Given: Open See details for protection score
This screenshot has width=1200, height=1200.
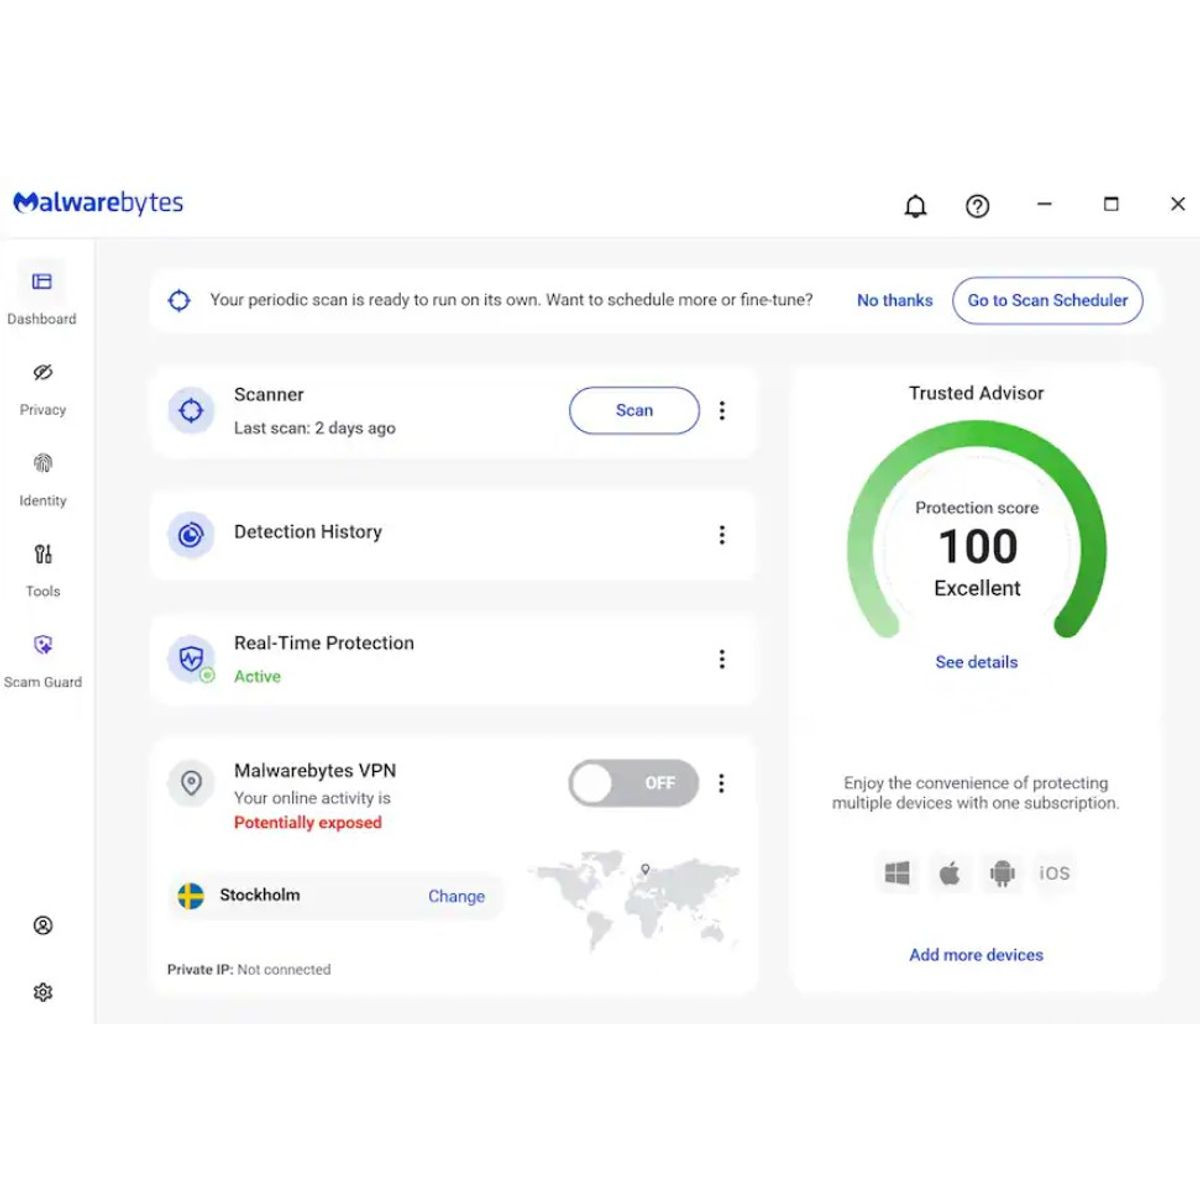Looking at the screenshot, I should [976, 662].
